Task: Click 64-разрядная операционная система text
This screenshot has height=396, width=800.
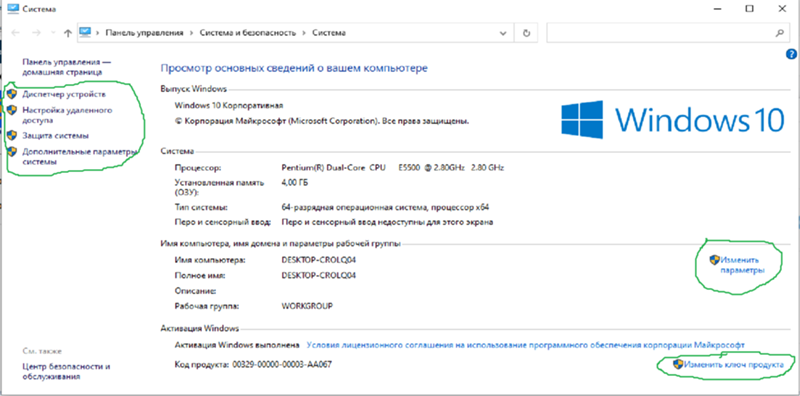Action: point(385,207)
